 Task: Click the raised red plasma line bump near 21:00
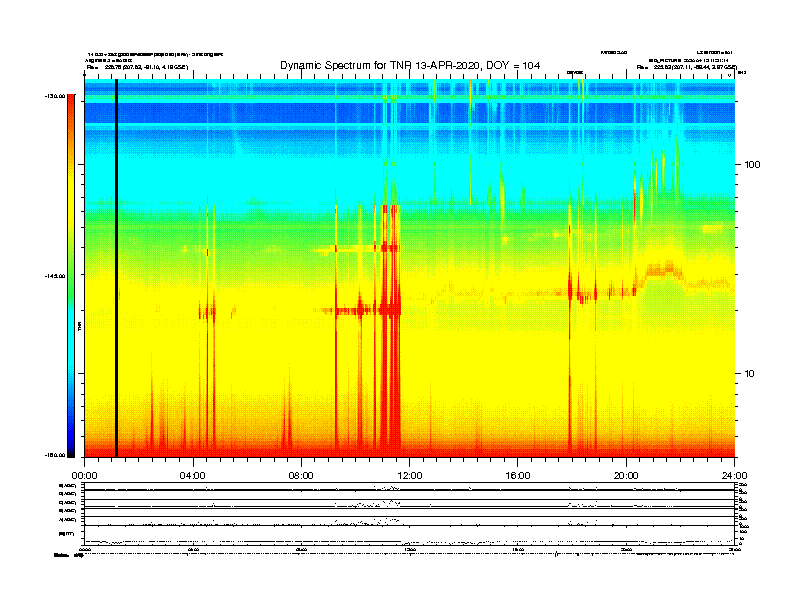[663, 269]
